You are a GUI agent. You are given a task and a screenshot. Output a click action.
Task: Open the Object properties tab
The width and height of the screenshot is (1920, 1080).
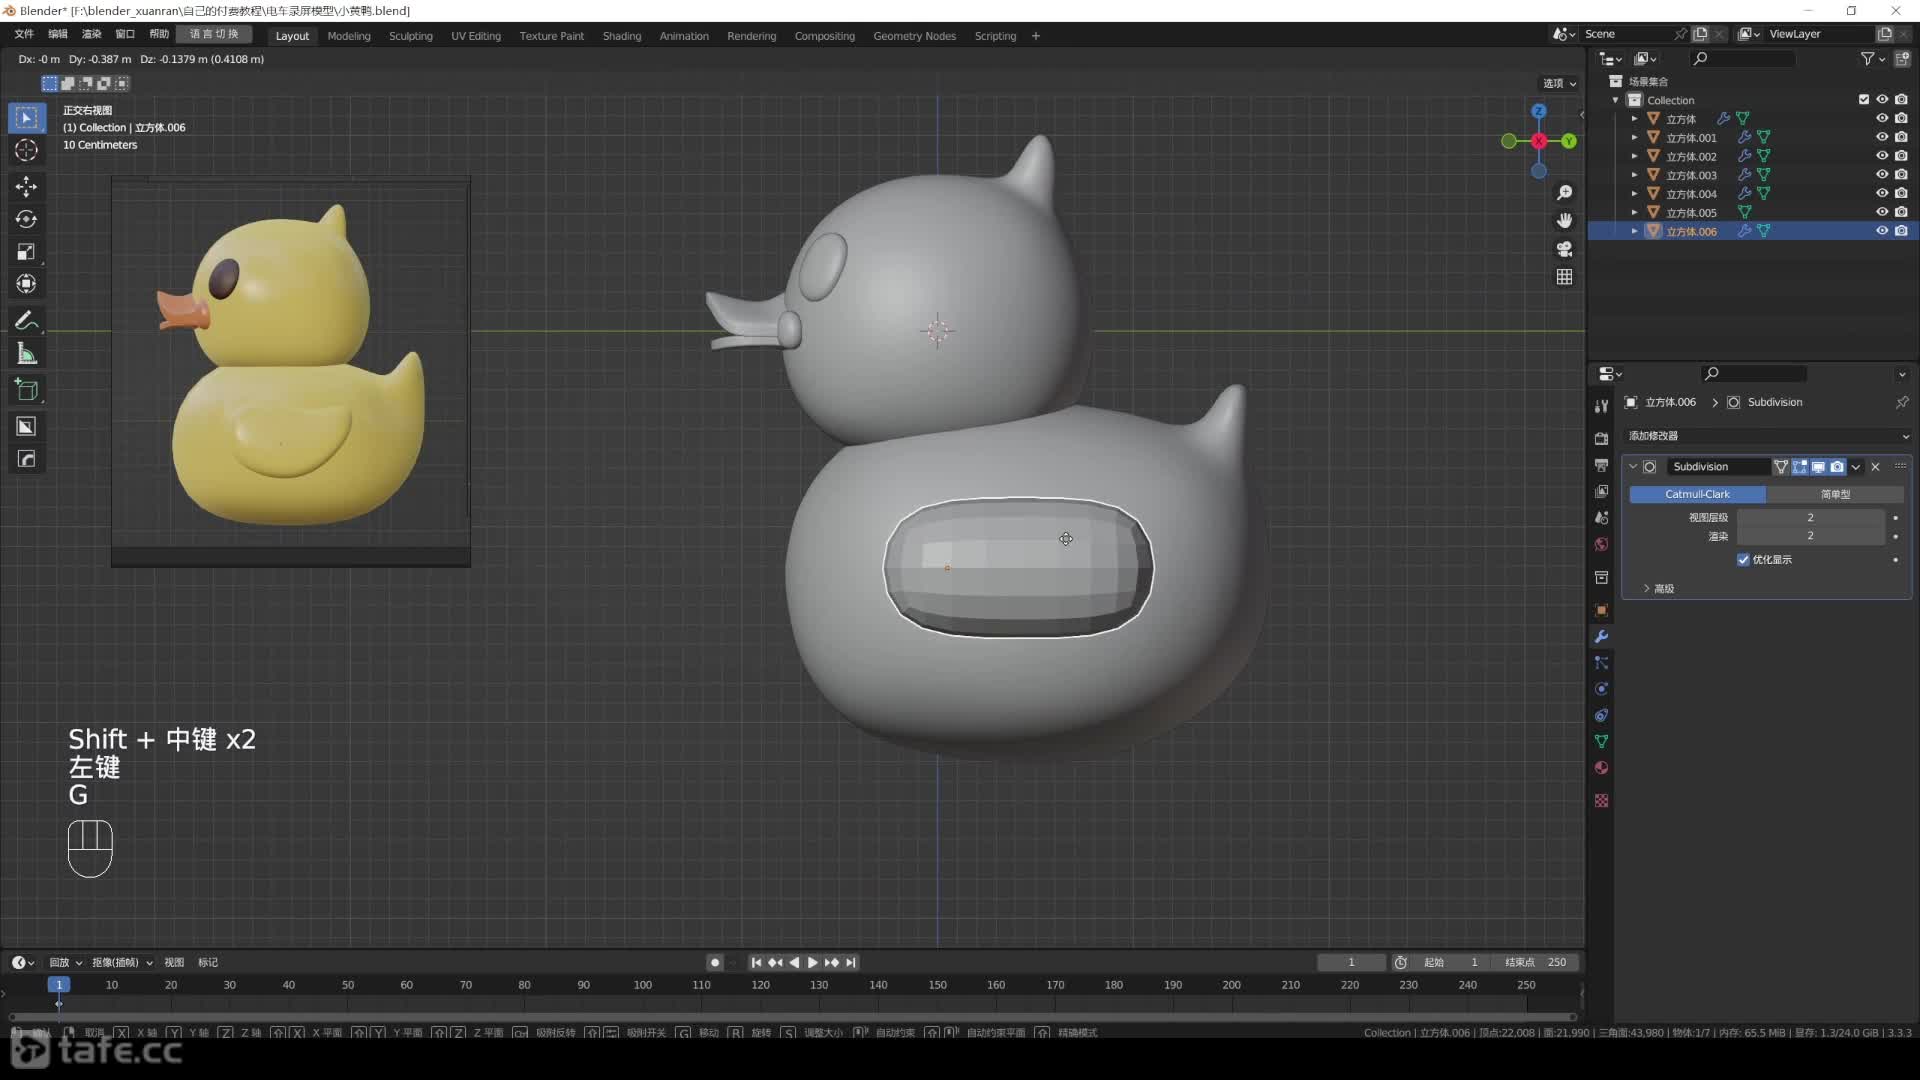1601,610
